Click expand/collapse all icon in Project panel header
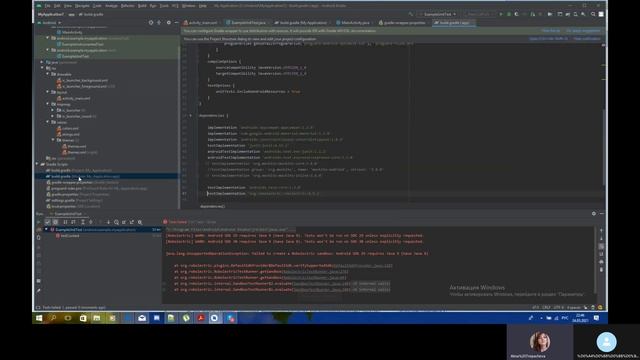Screen dimensions: 640x360 point(159,23)
